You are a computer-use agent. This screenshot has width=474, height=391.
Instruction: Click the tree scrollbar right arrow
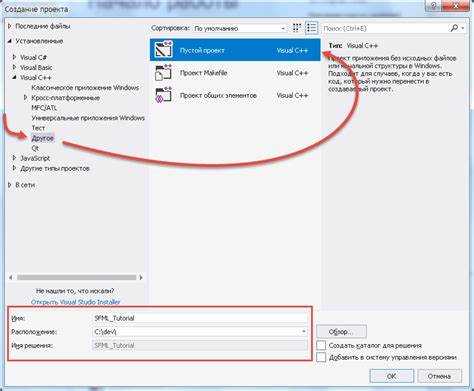coord(141,277)
